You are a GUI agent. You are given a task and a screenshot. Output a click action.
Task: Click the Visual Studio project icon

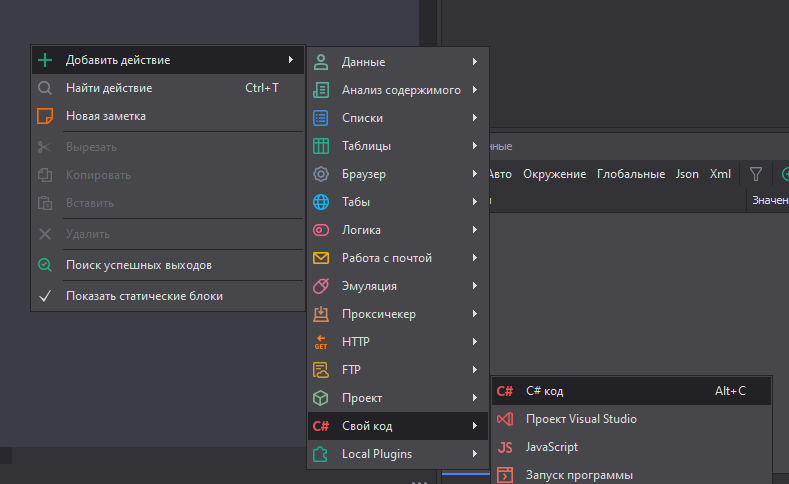pyautogui.click(x=505, y=419)
